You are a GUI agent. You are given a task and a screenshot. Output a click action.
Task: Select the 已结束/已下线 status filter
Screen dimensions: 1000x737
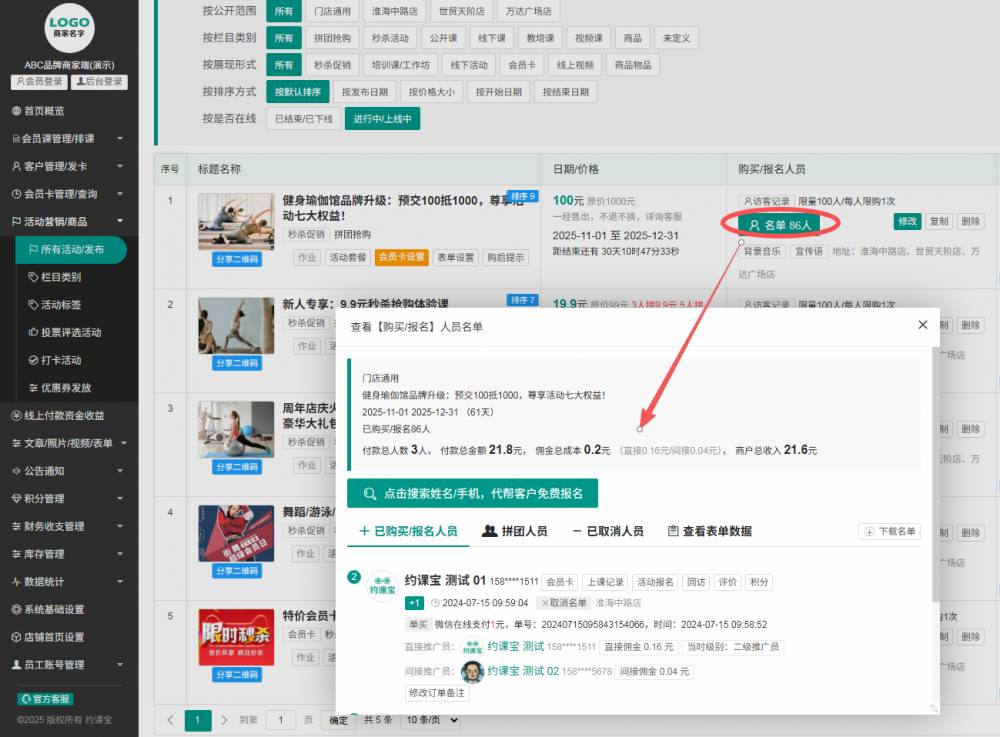click(304, 118)
